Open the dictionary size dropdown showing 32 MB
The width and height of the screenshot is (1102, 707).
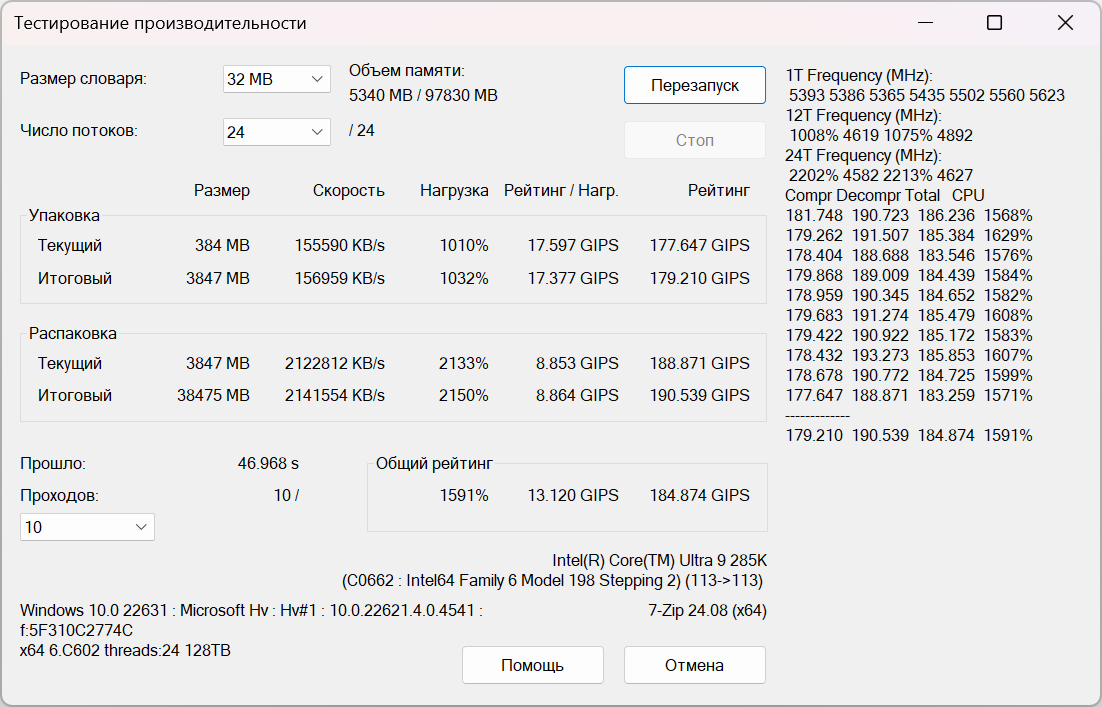276,79
